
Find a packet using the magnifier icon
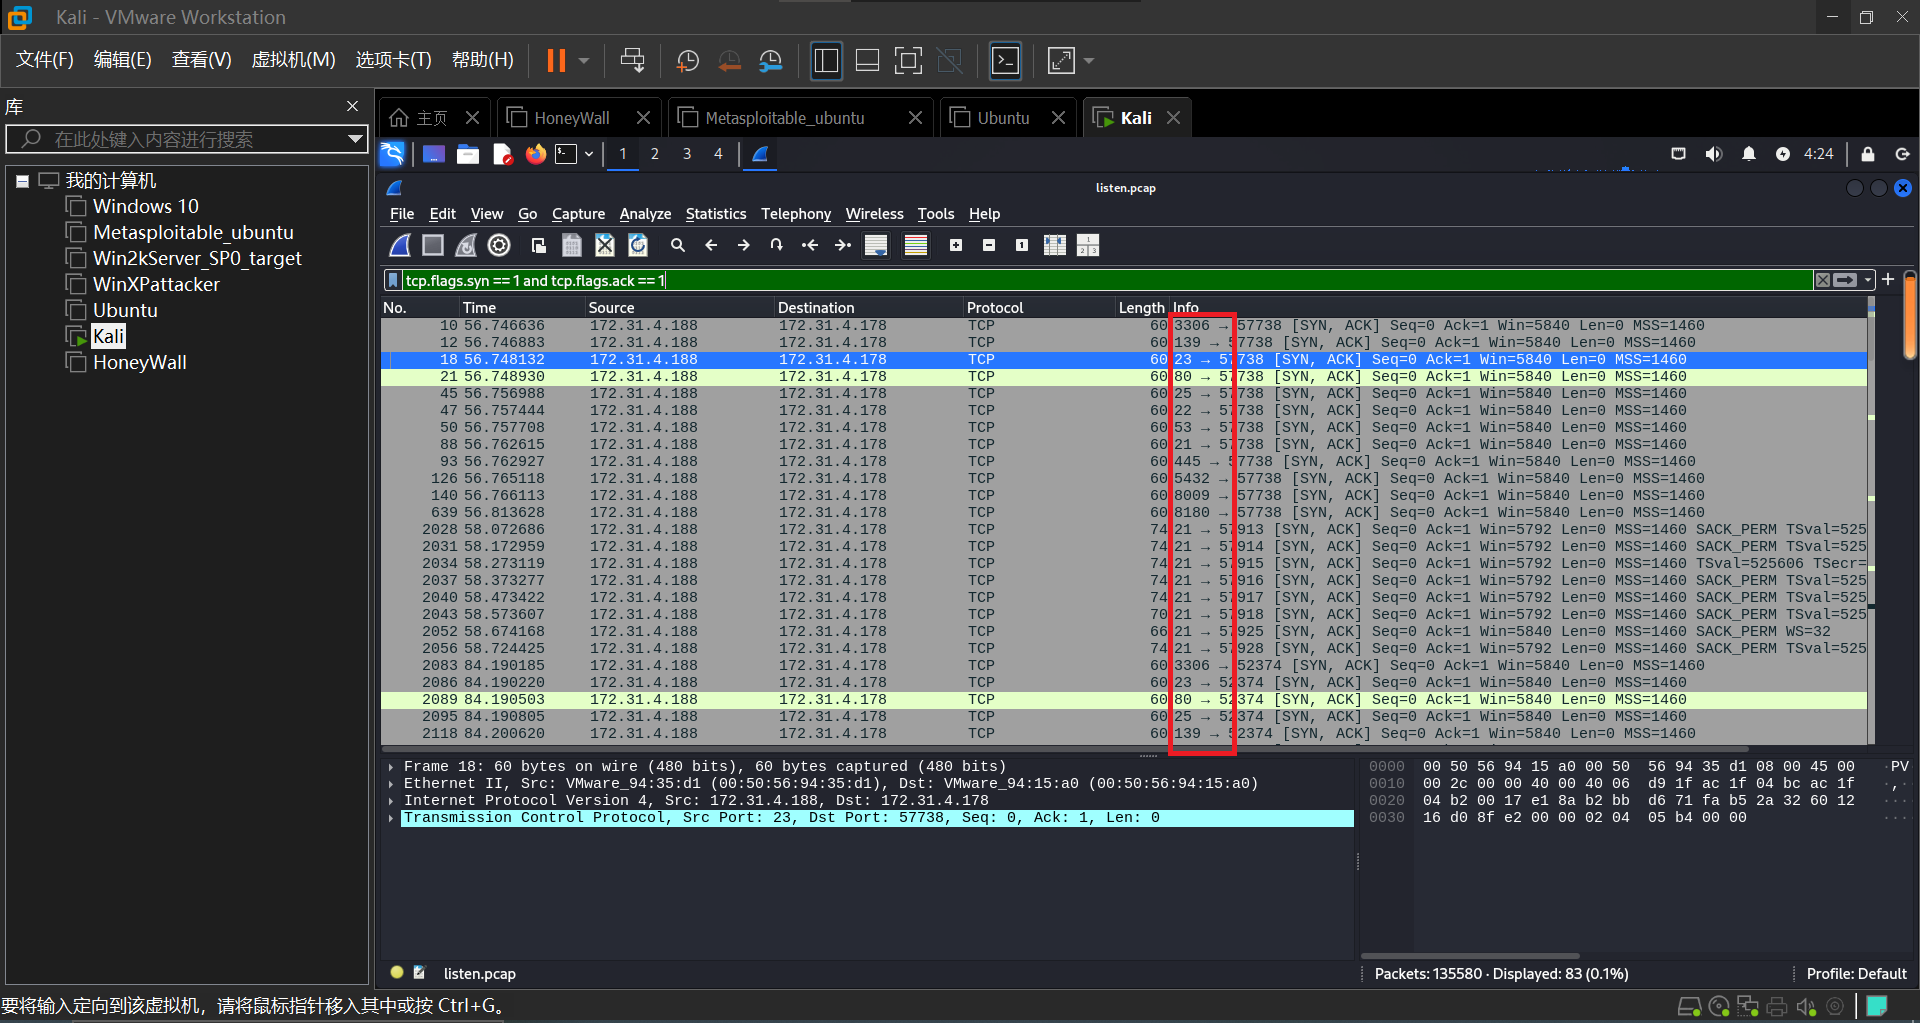point(678,245)
